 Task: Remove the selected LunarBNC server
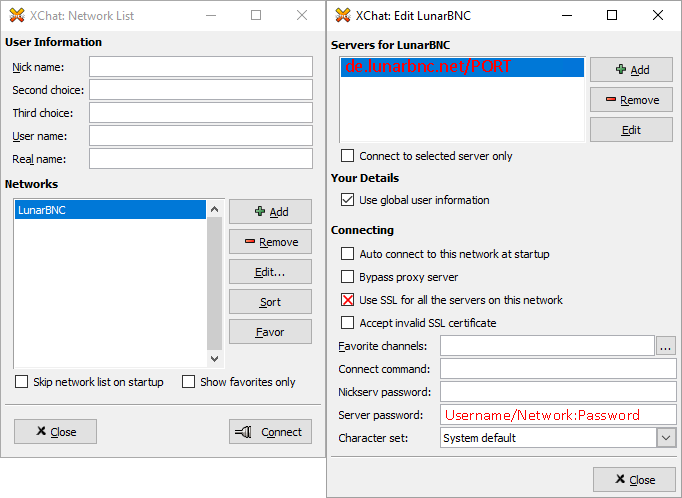coord(631,100)
